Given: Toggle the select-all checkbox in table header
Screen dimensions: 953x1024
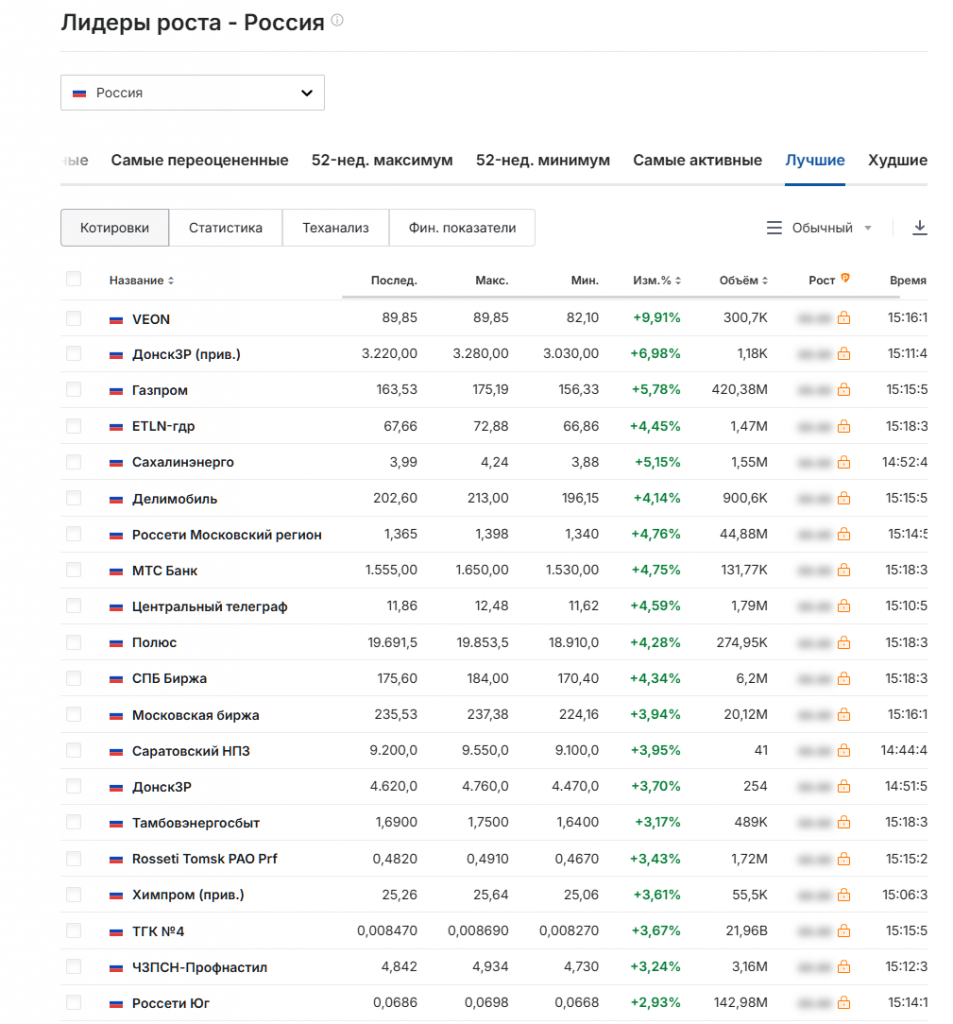Looking at the screenshot, I should (x=73, y=279).
